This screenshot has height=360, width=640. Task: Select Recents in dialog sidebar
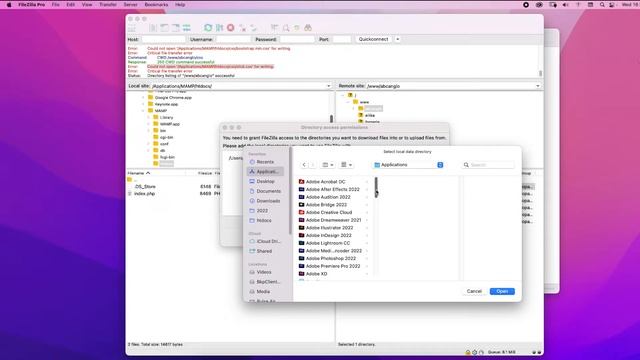click(x=265, y=162)
